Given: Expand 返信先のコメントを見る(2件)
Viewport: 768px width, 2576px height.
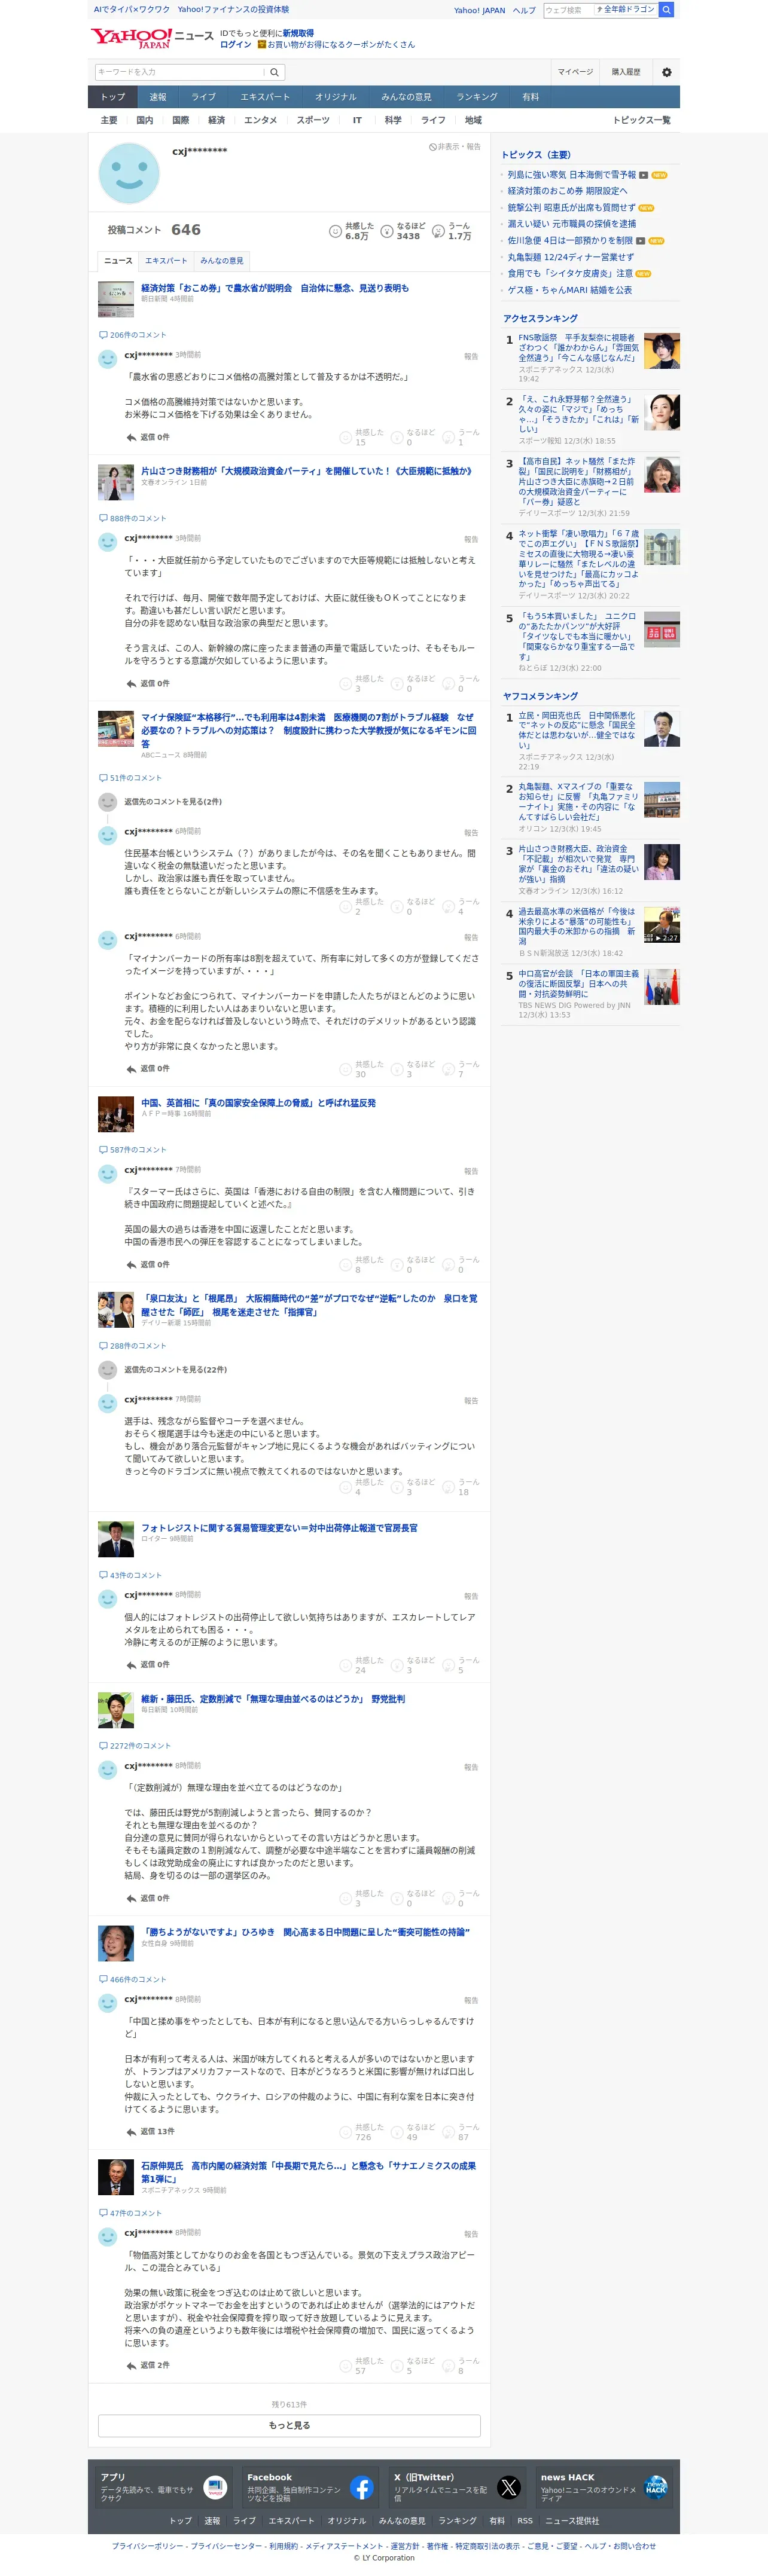Looking at the screenshot, I should coord(173,802).
